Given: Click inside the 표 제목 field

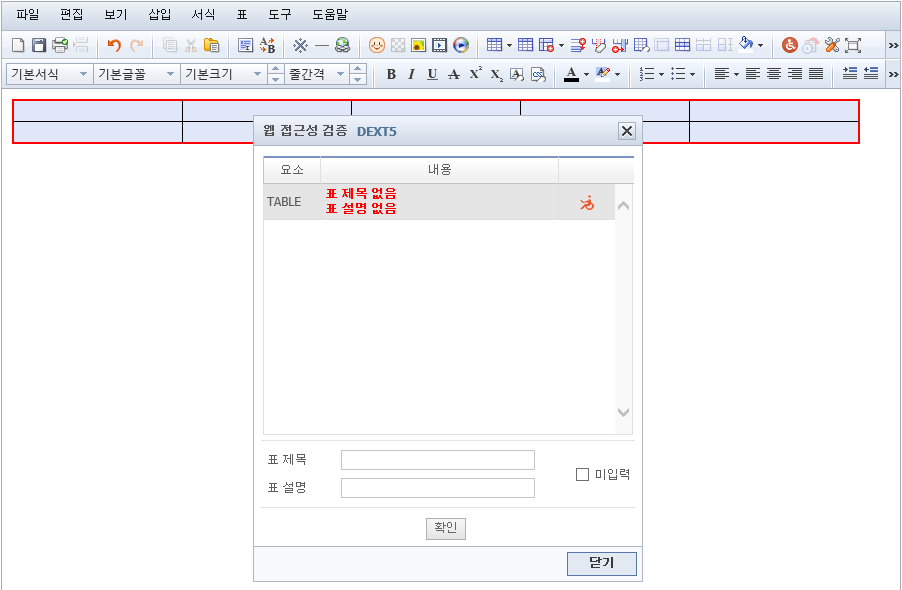Looking at the screenshot, I should pos(438,460).
